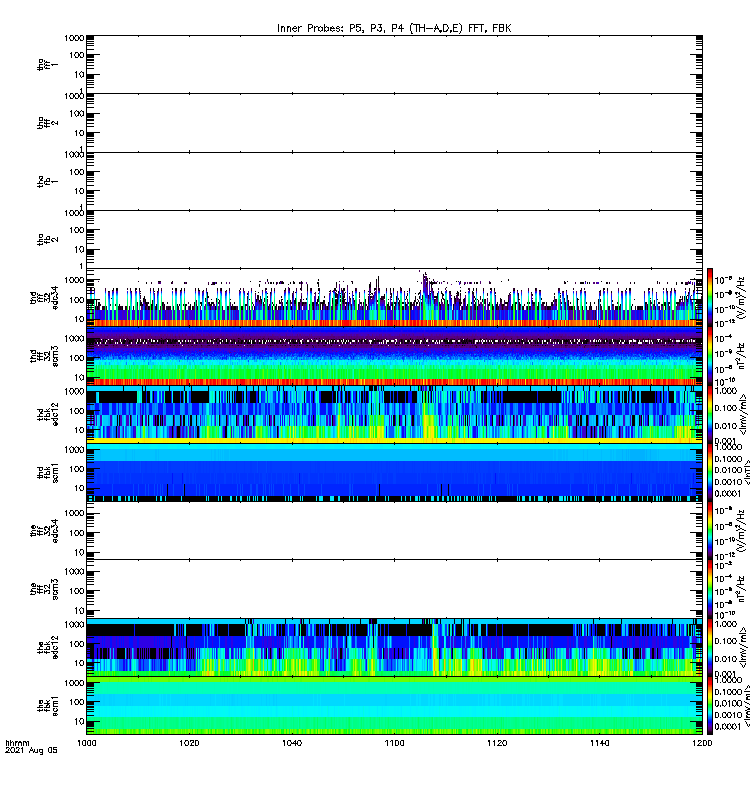Click the 1140 time tick label
This screenshot has height=800, width=750.
(x=599, y=743)
